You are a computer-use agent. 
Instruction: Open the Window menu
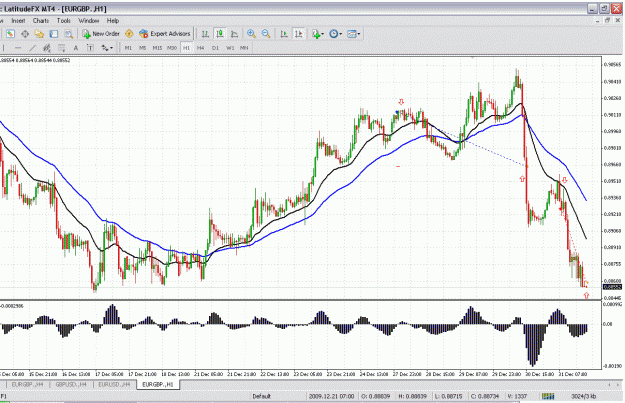pyautogui.click(x=88, y=21)
